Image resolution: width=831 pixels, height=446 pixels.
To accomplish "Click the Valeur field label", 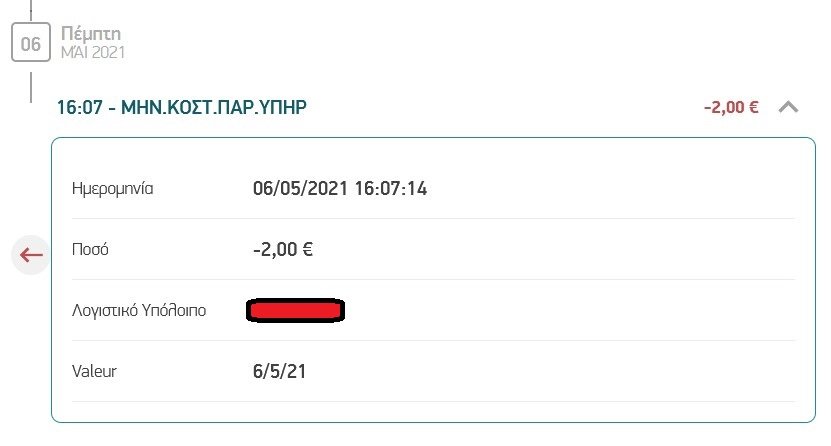I will point(95,371).
